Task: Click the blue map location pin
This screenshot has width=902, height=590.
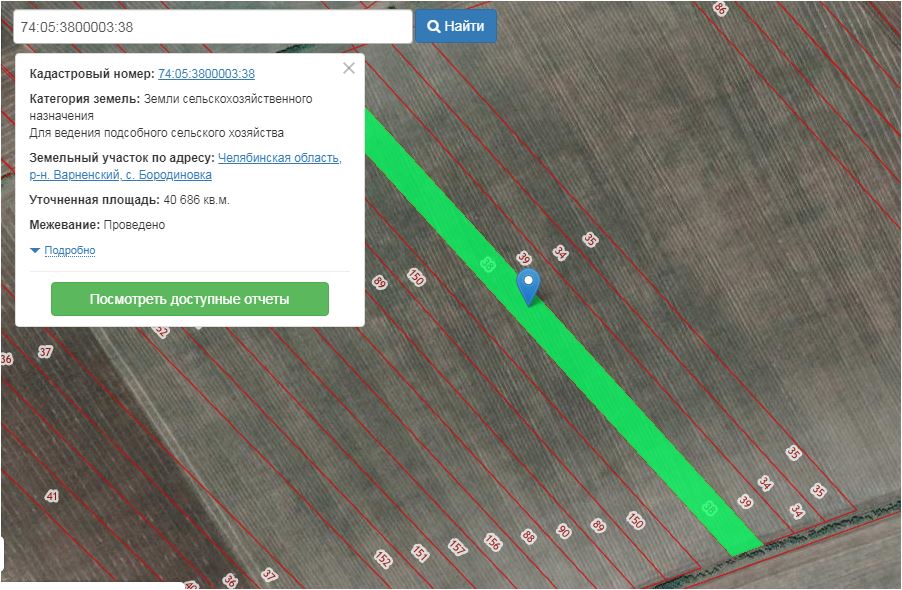Action: click(528, 286)
